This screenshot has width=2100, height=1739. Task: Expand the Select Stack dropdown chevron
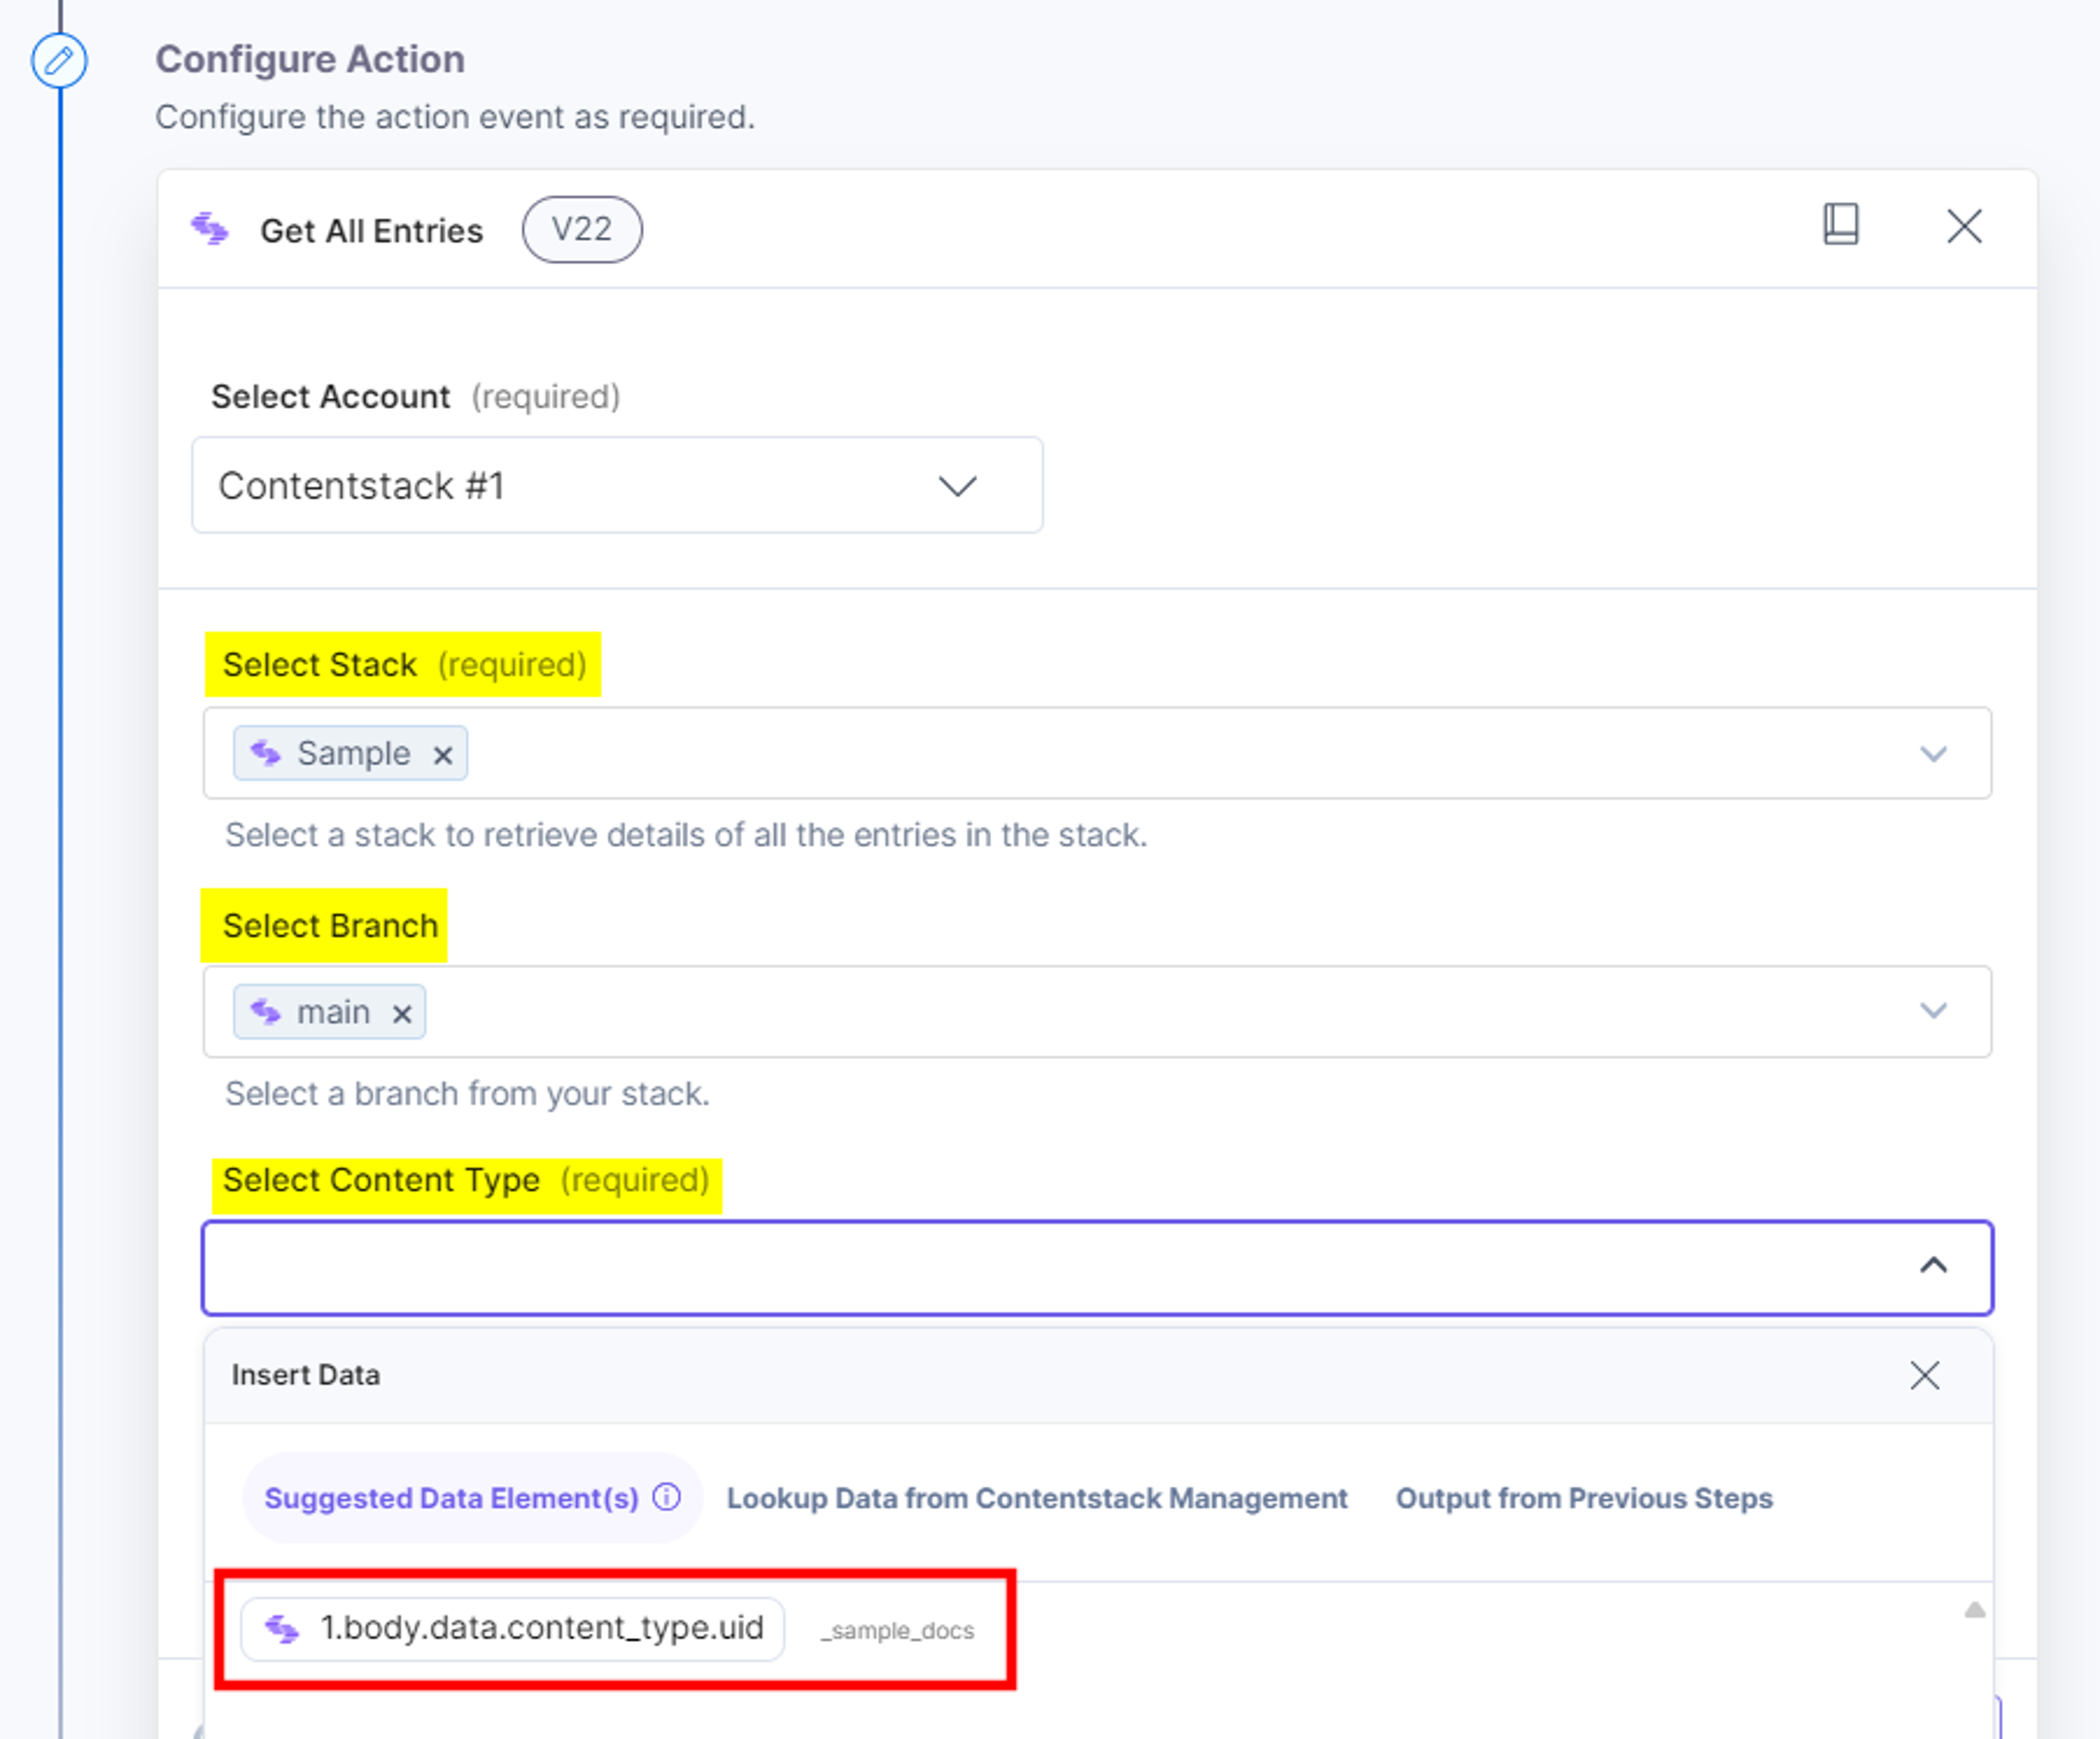1933,753
